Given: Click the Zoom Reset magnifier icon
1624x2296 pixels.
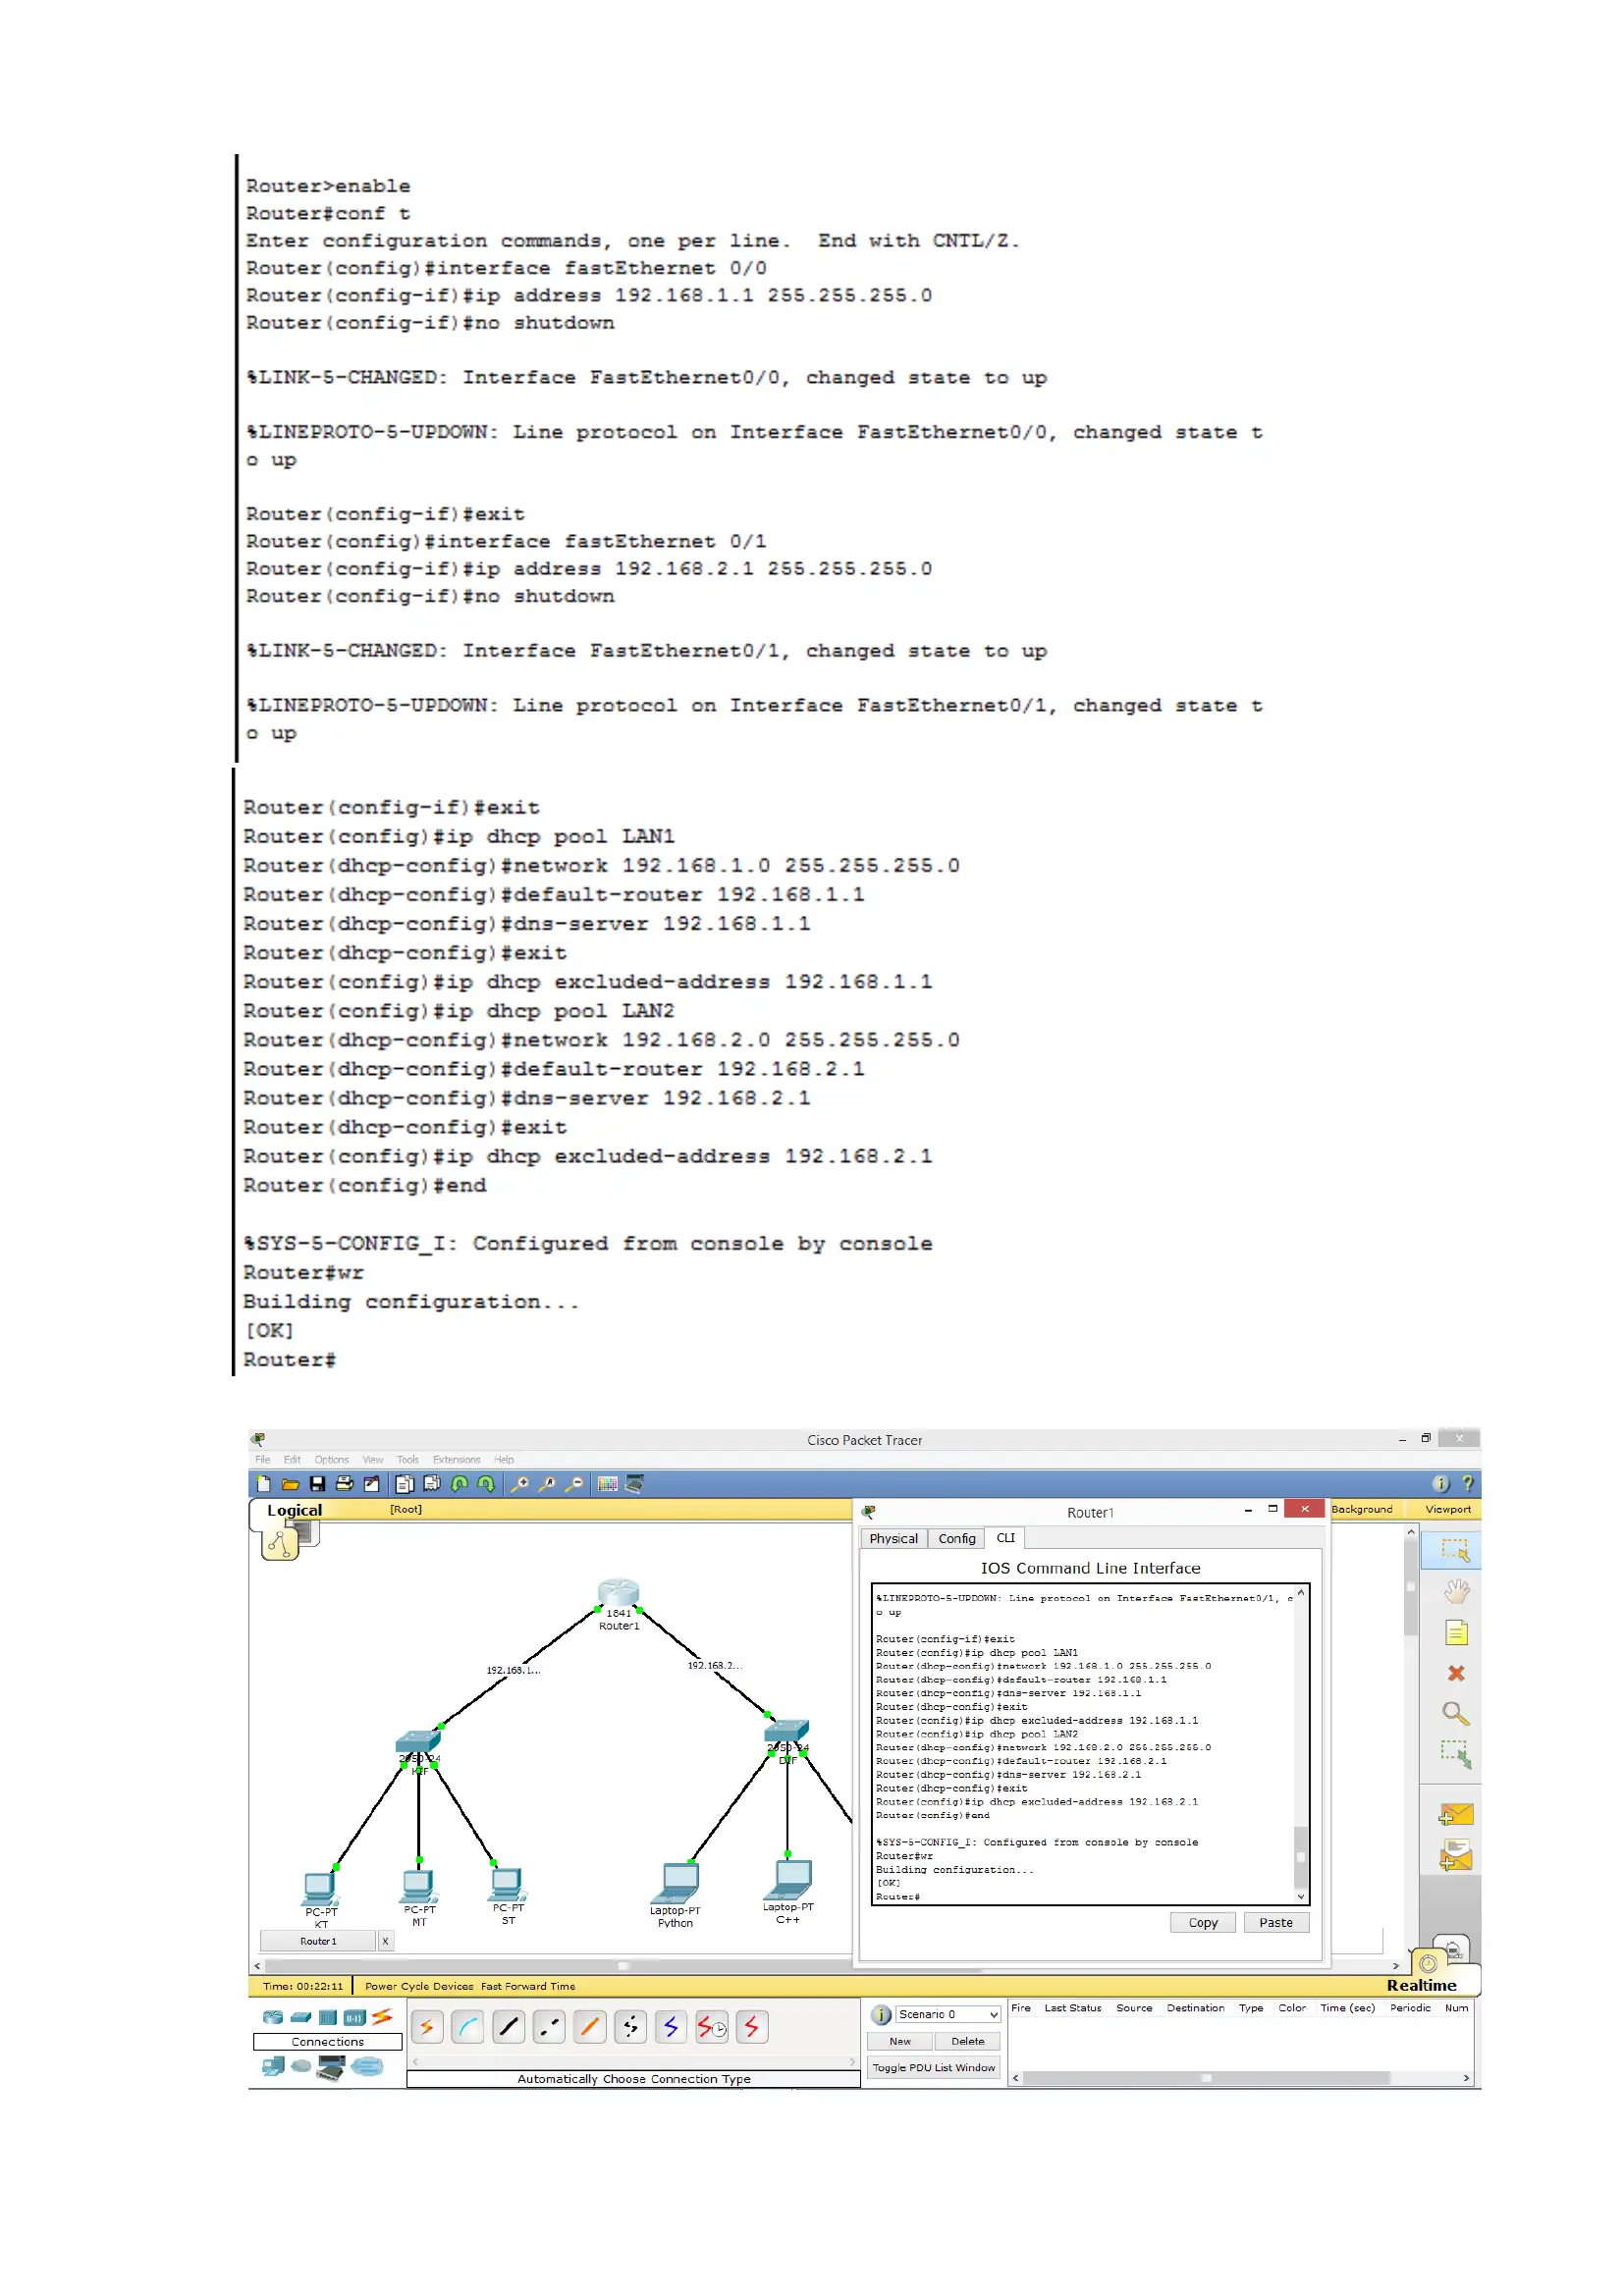Looking at the screenshot, I should click(x=547, y=1484).
